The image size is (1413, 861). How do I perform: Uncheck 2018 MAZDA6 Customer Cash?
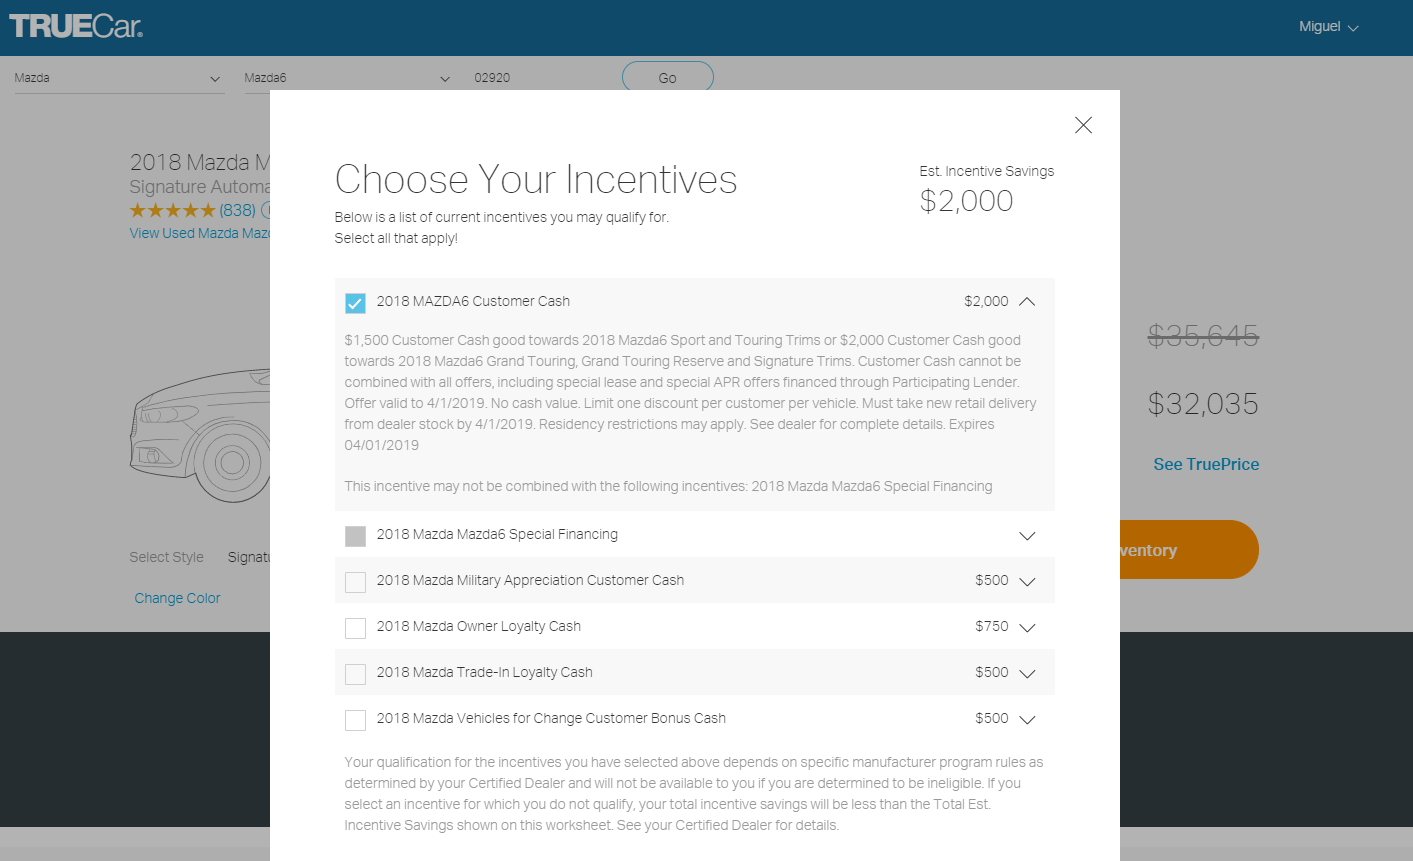point(355,303)
